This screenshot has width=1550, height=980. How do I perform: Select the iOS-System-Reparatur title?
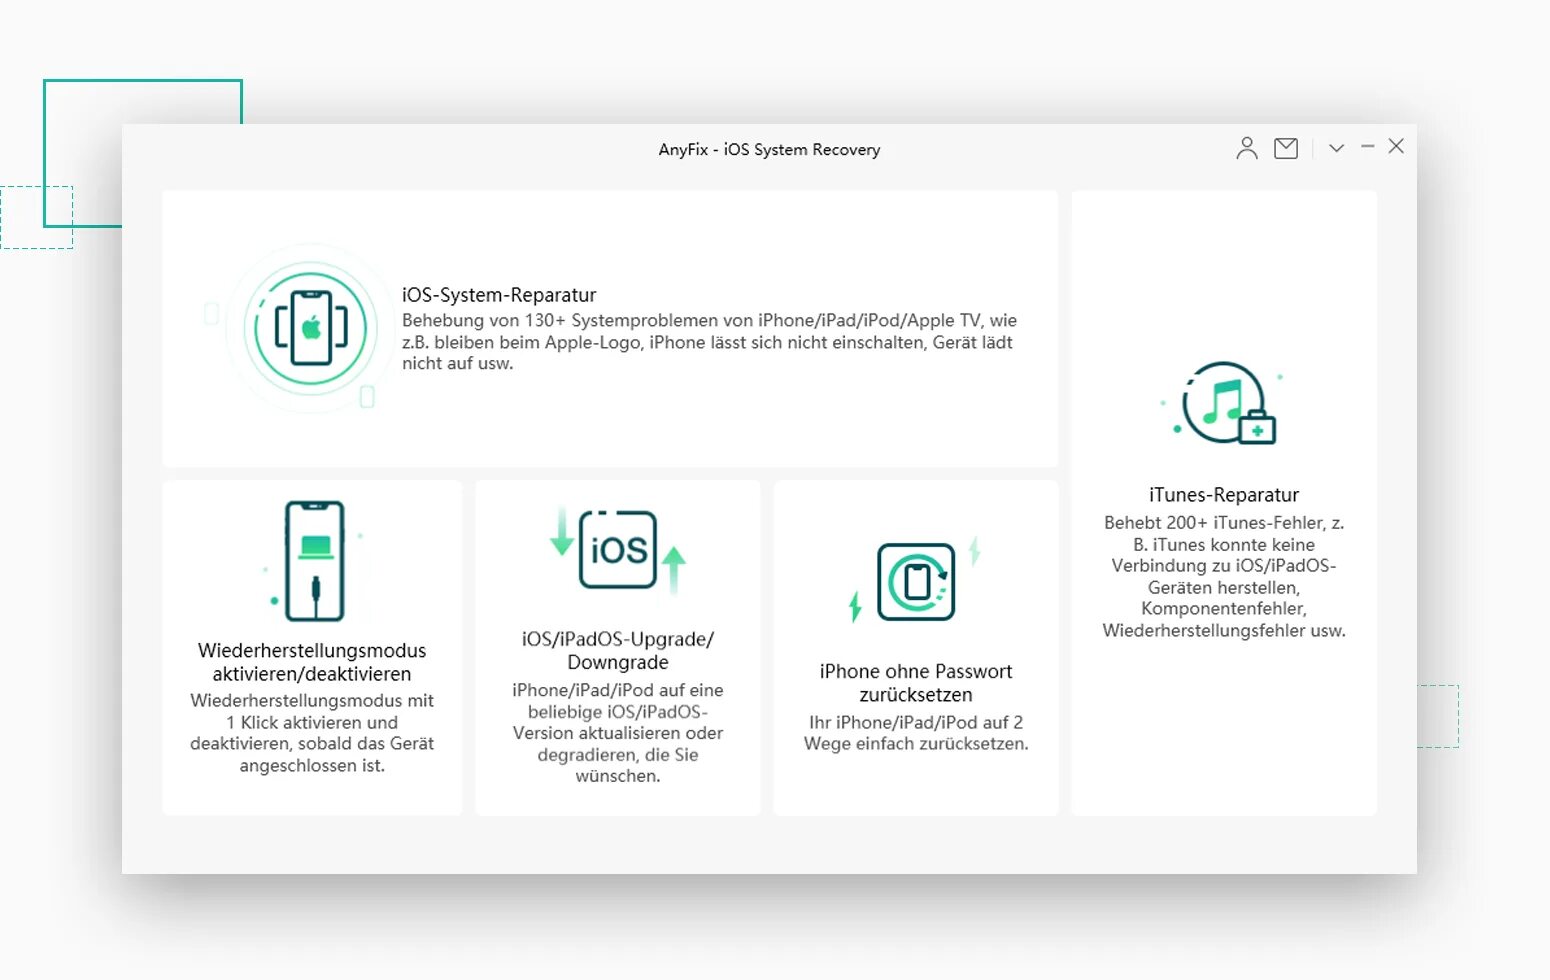pyautogui.click(x=499, y=295)
